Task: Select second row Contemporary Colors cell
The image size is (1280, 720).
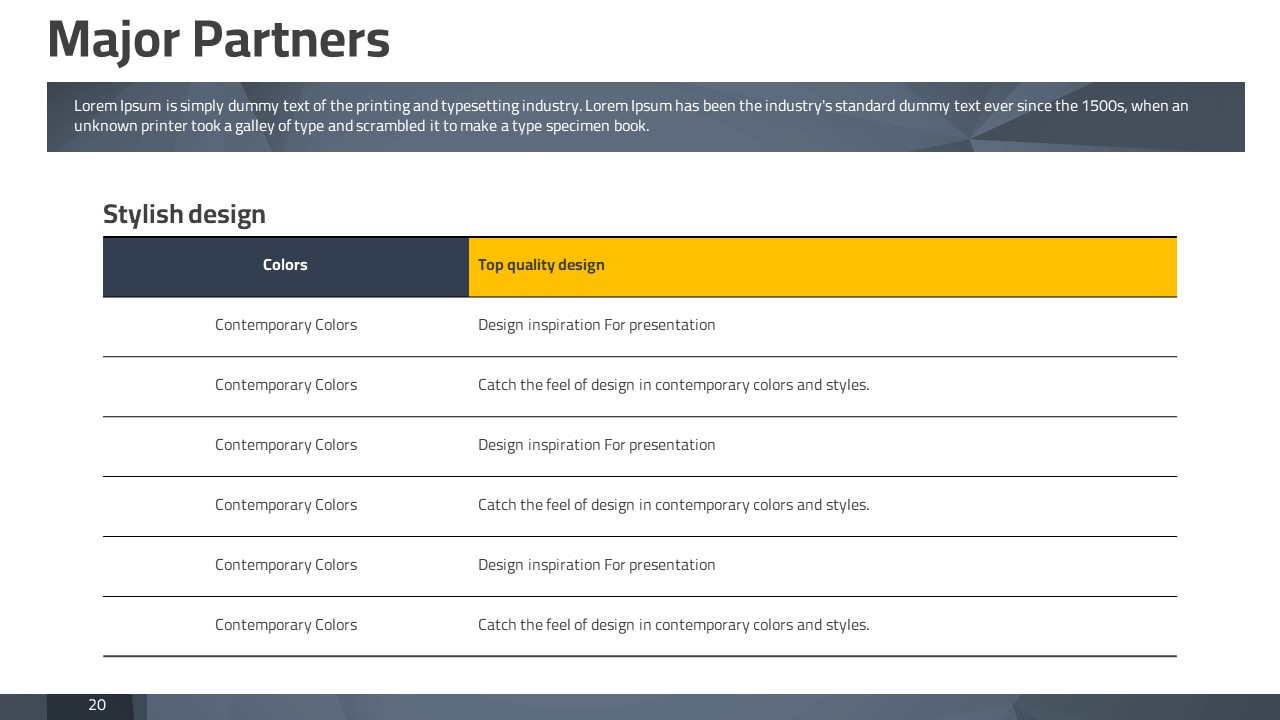Action: tap(286, 387)
